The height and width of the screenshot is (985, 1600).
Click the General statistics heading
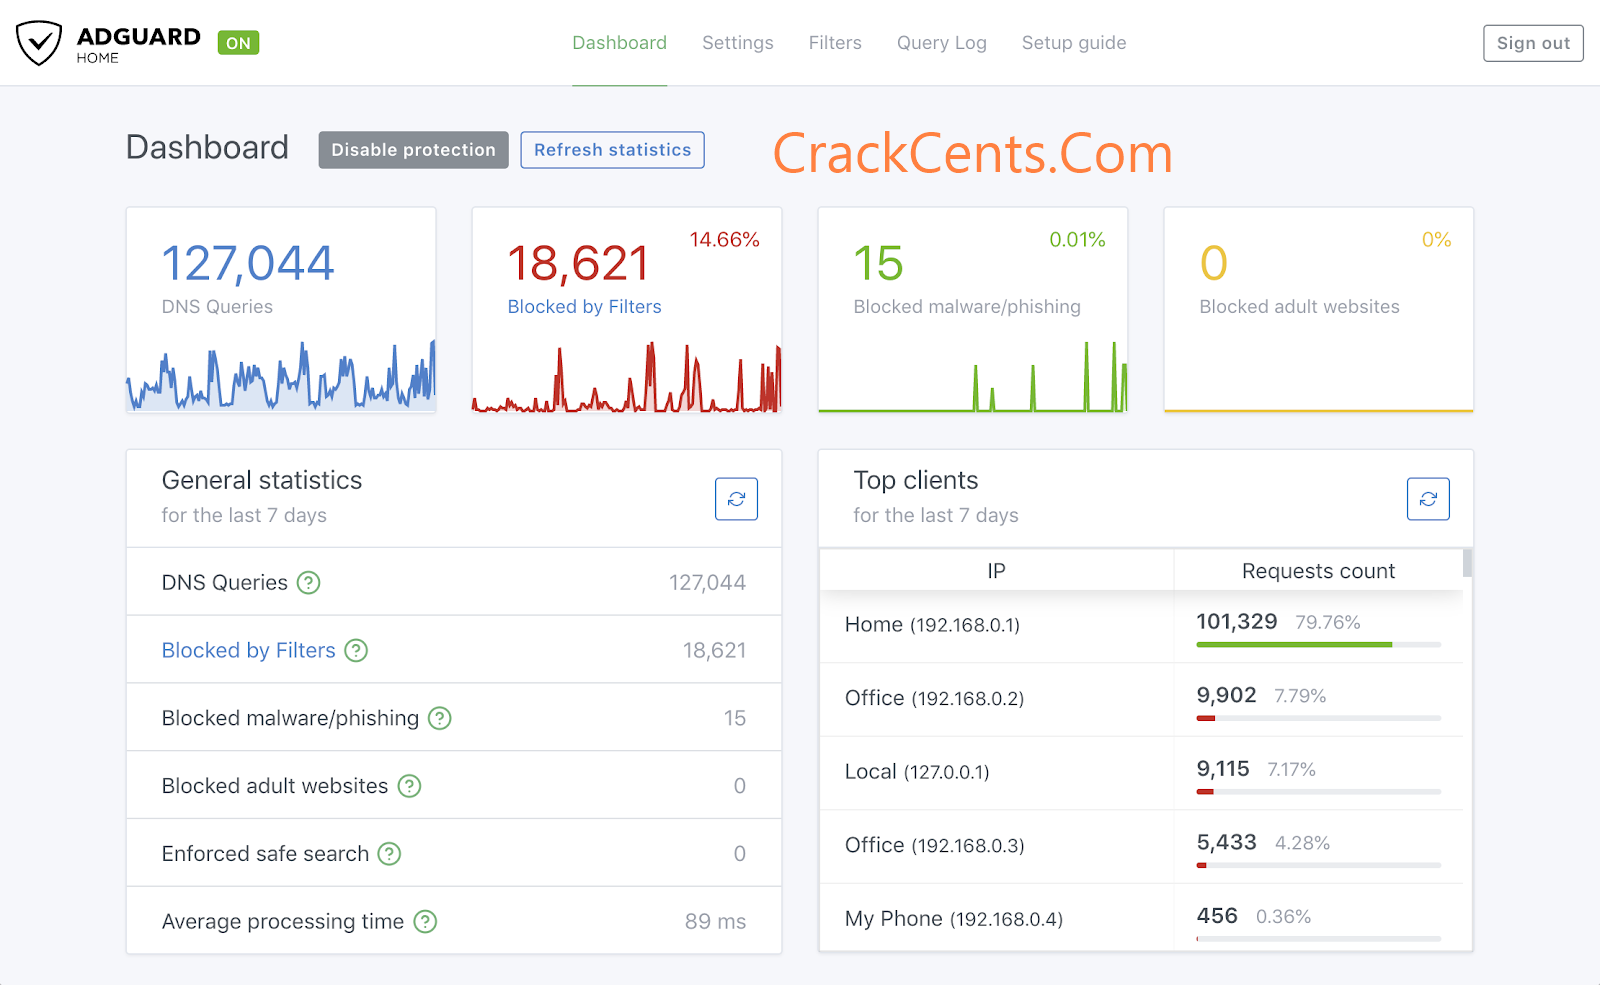click(262, 480)
